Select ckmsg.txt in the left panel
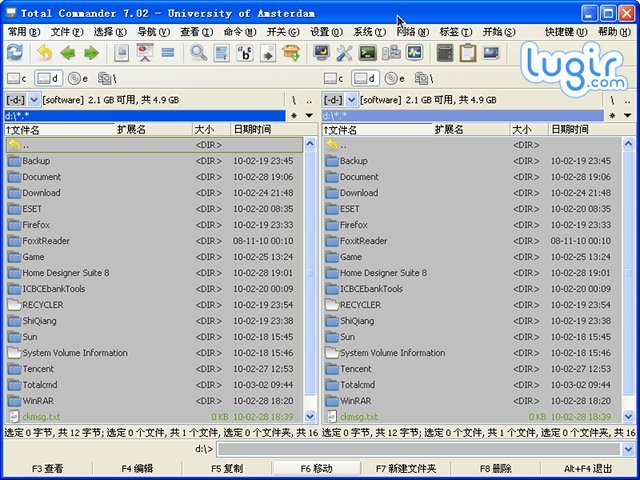The height and width of the screenshot is (480, 640). (x=154, y=417)
